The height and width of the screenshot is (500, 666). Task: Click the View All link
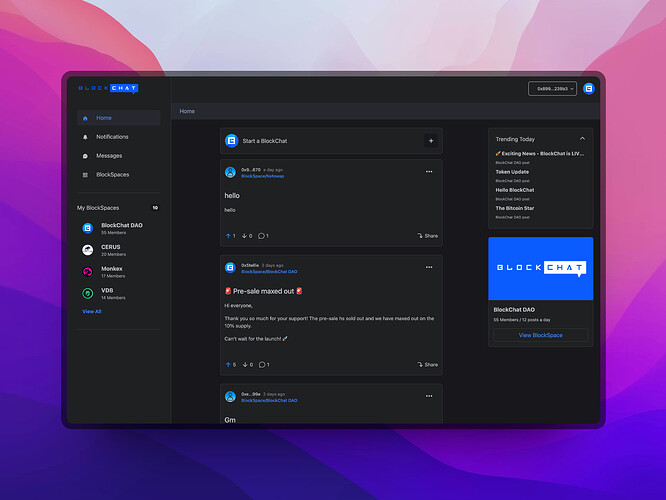(x=91, y=311)
